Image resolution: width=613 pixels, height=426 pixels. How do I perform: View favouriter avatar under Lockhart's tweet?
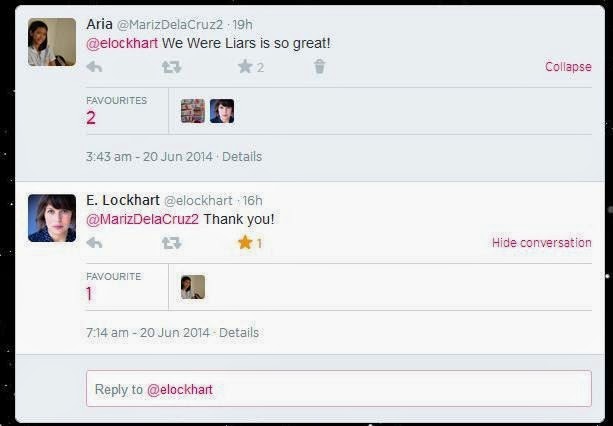(x=193, y=287)
